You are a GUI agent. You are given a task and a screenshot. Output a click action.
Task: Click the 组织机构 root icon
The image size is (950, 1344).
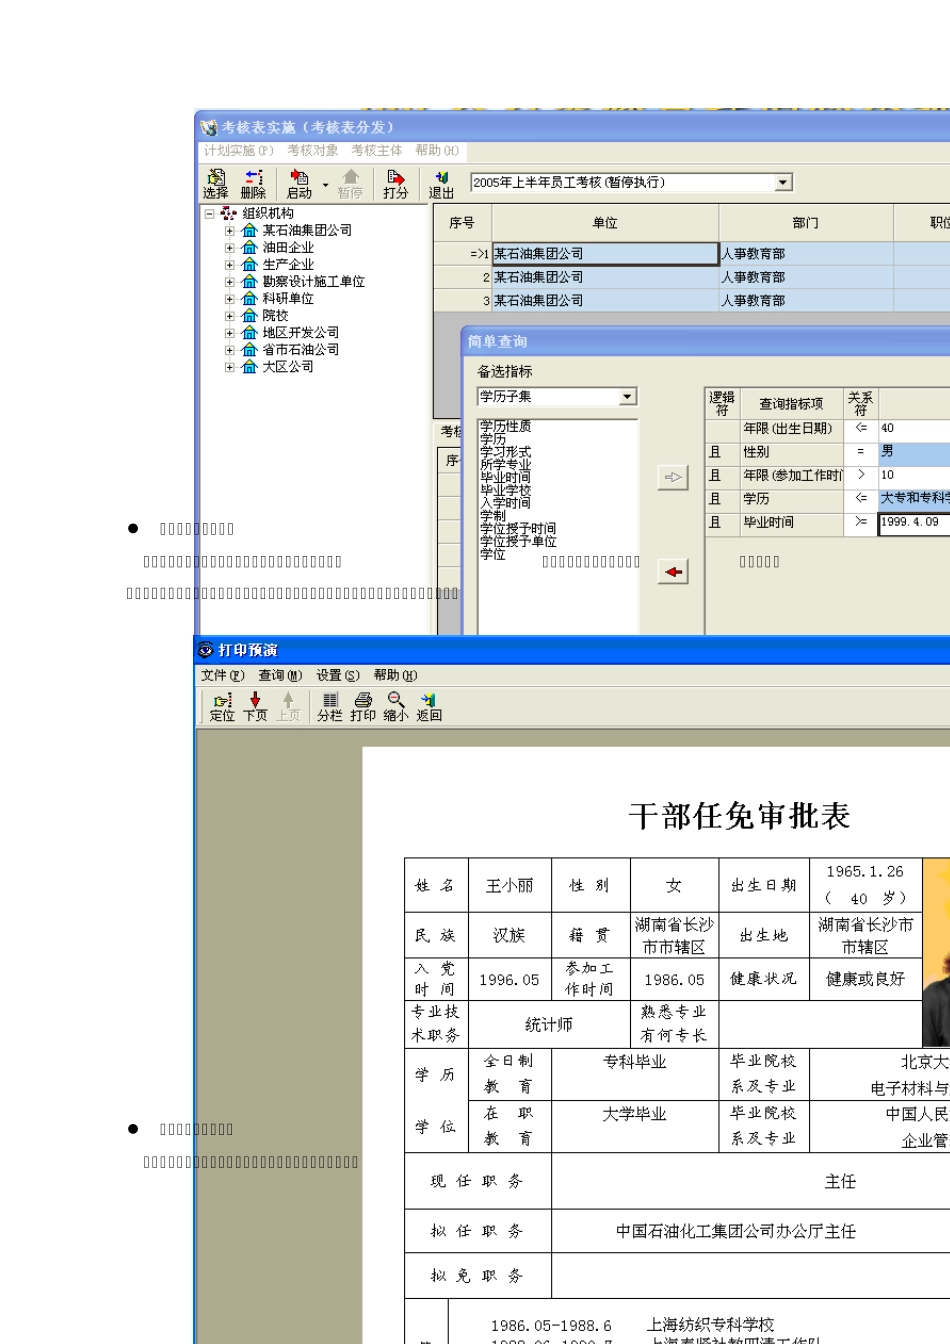(229, 213)
